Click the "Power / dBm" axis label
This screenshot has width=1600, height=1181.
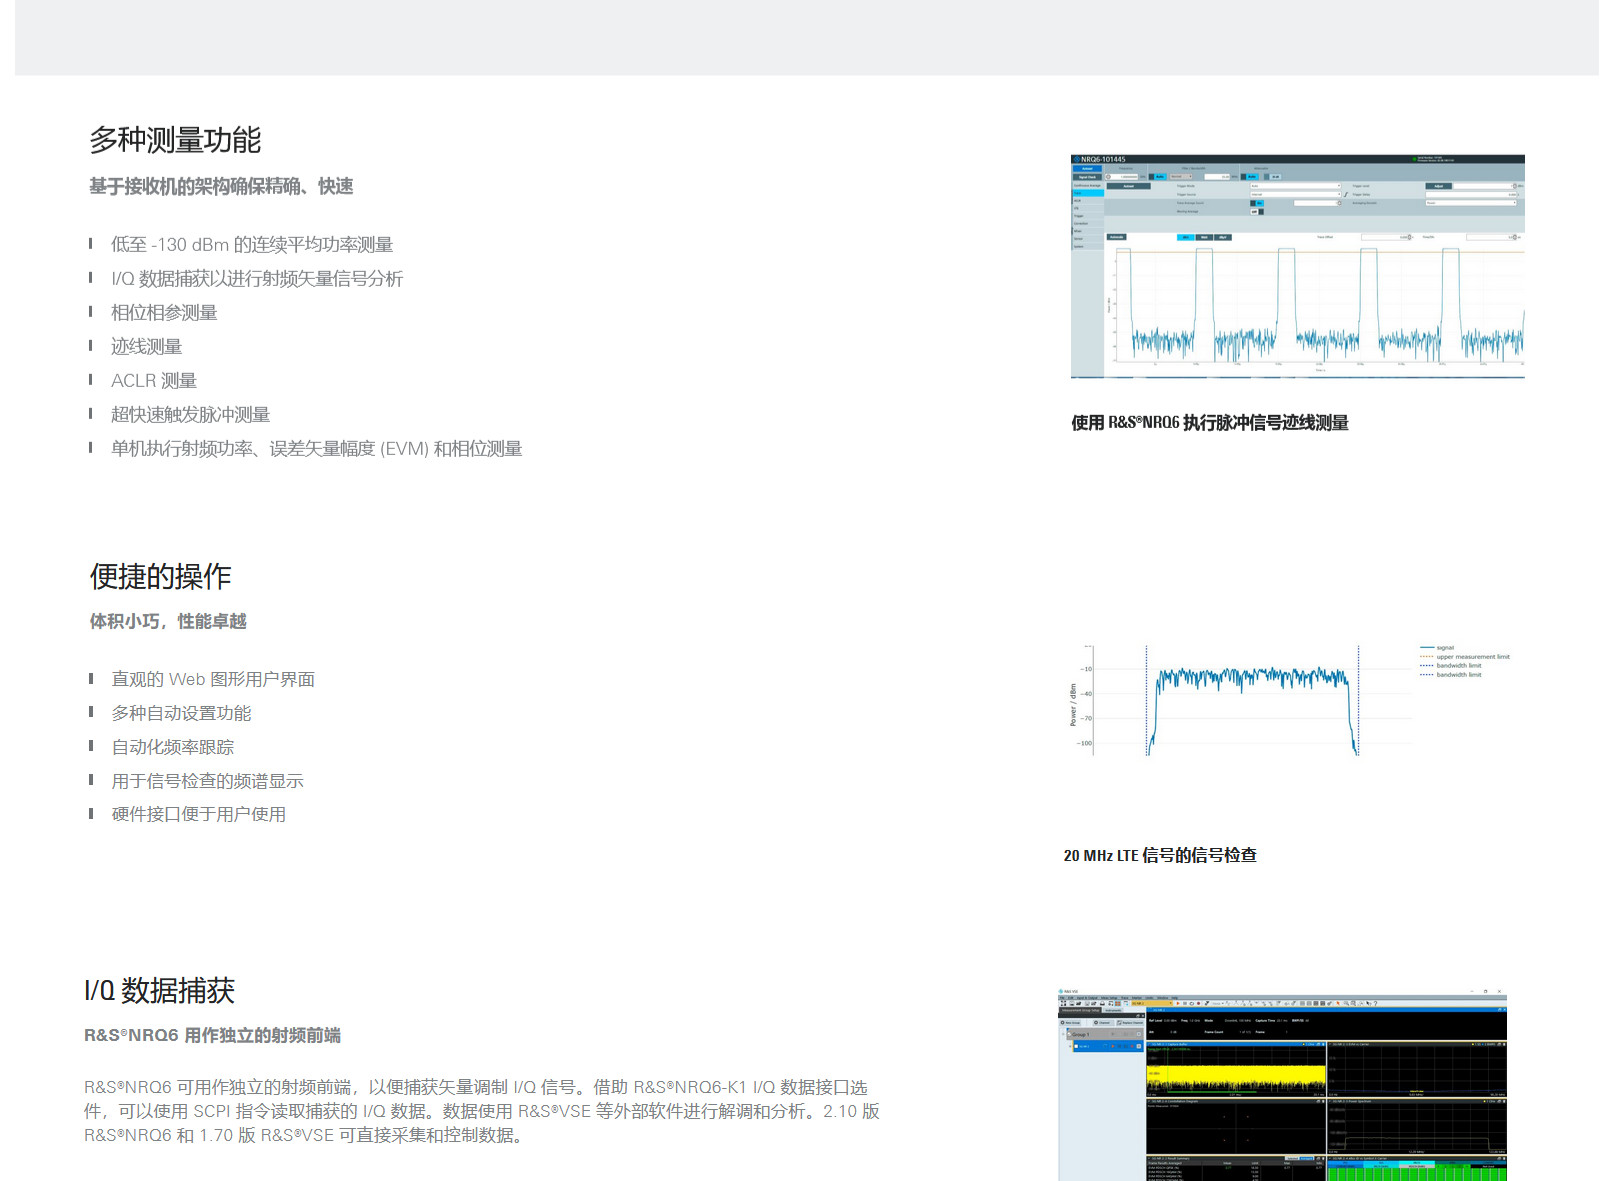1073,705
